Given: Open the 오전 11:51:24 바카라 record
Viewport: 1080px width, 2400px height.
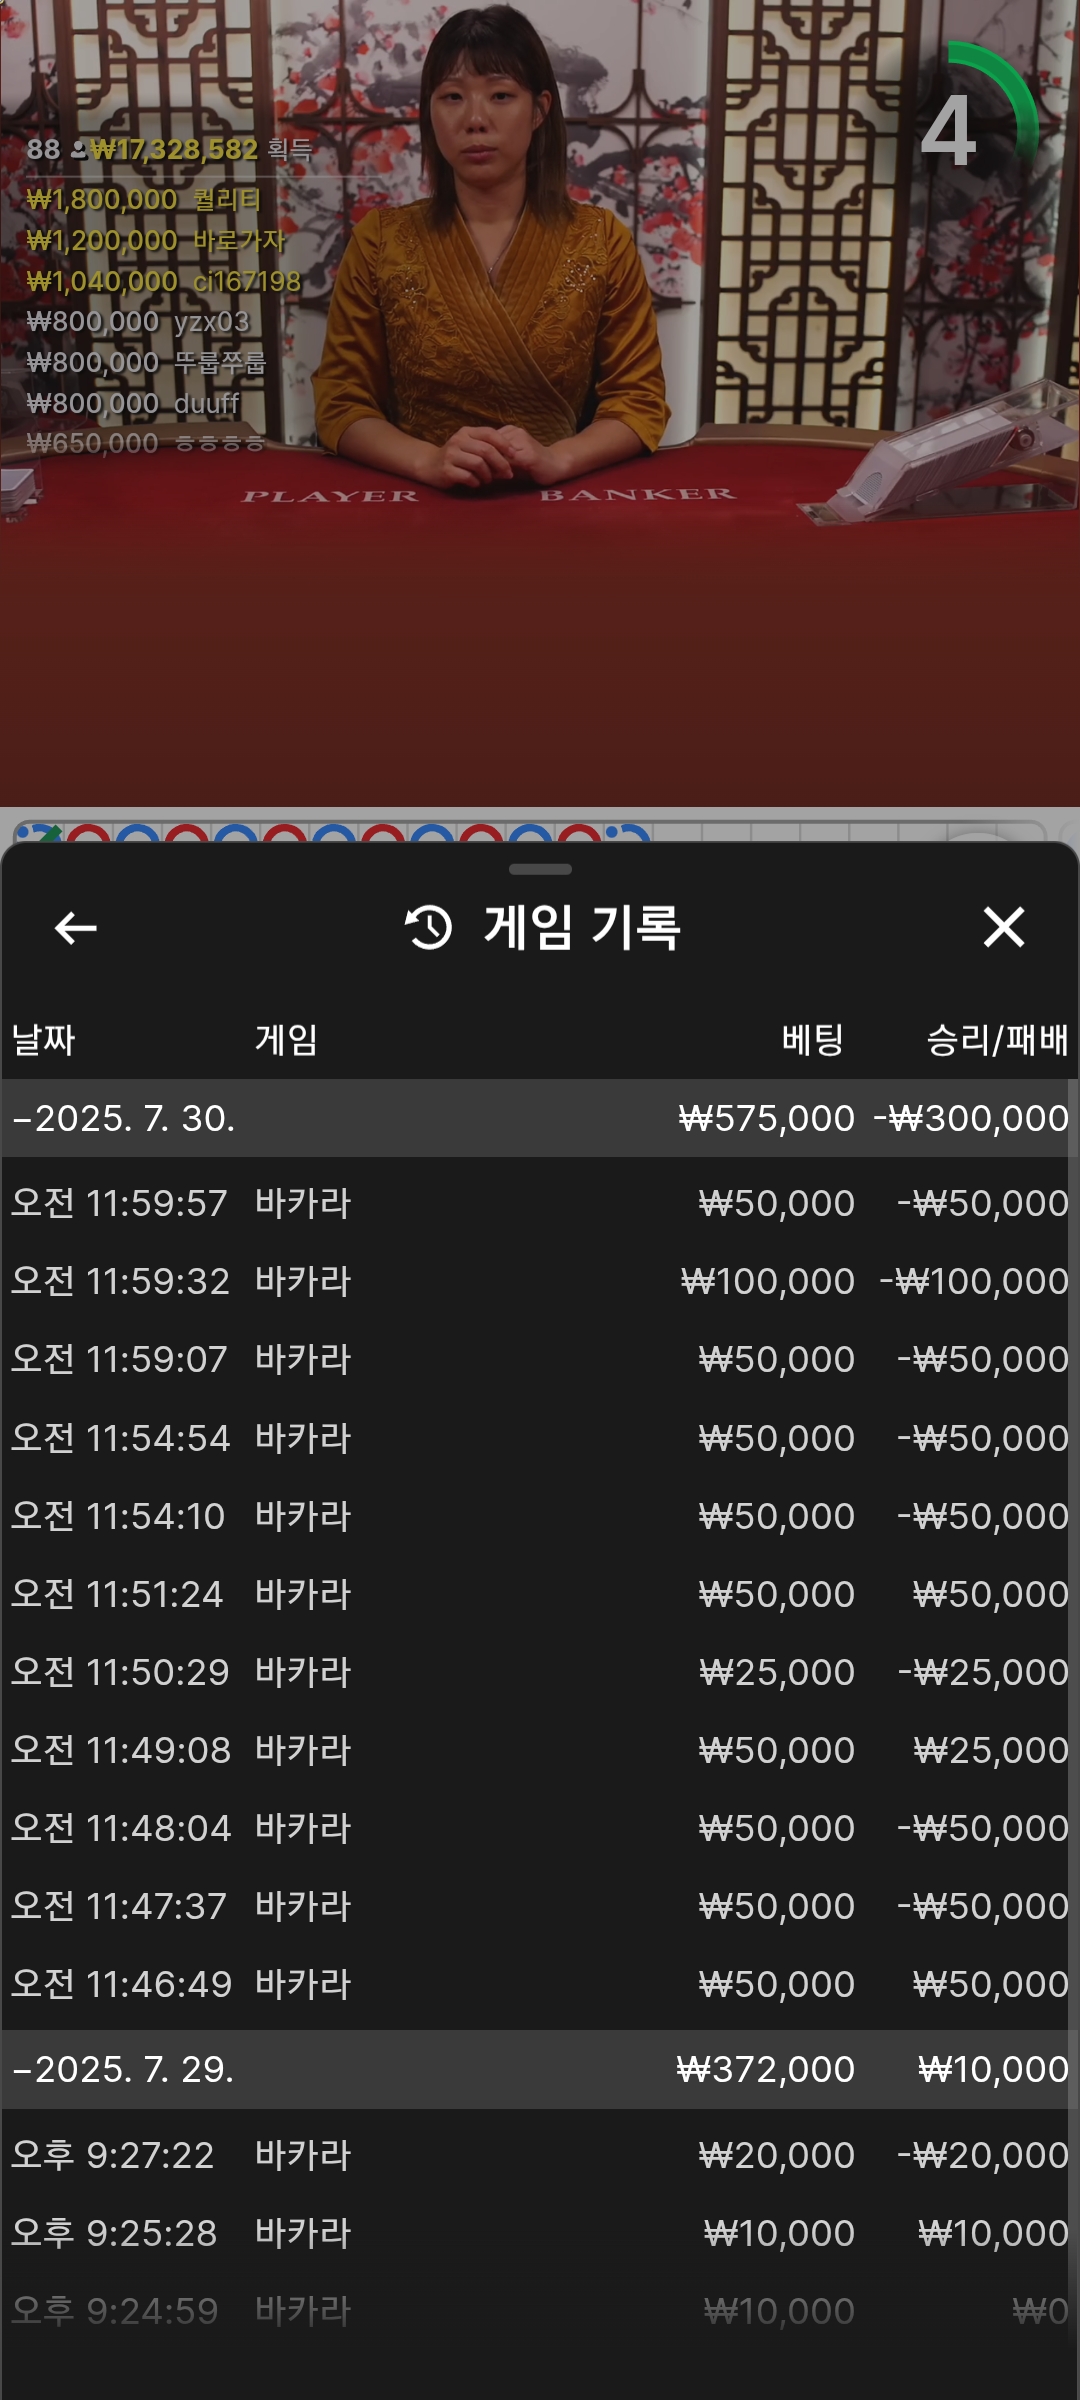Looking at the screenshot, I should 540,1594.
